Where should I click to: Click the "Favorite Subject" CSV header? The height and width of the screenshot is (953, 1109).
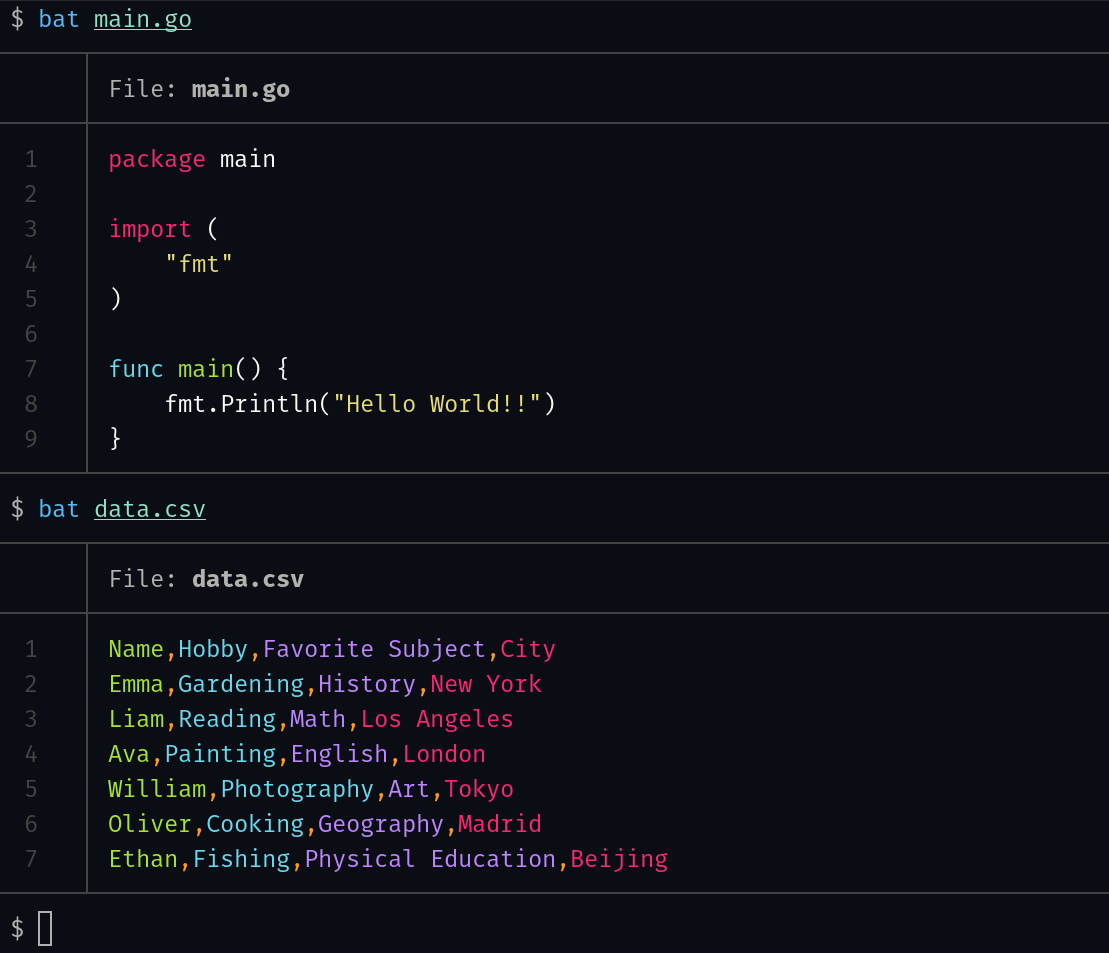[x=374, y=649]
